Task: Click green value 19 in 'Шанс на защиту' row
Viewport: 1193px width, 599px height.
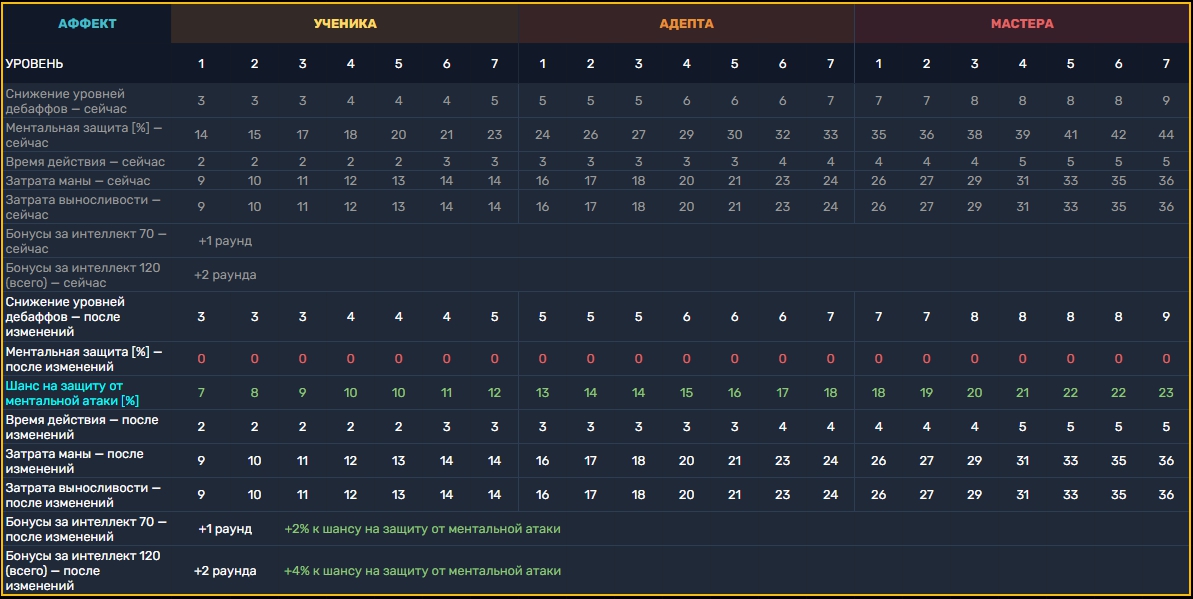Action: 927,393
